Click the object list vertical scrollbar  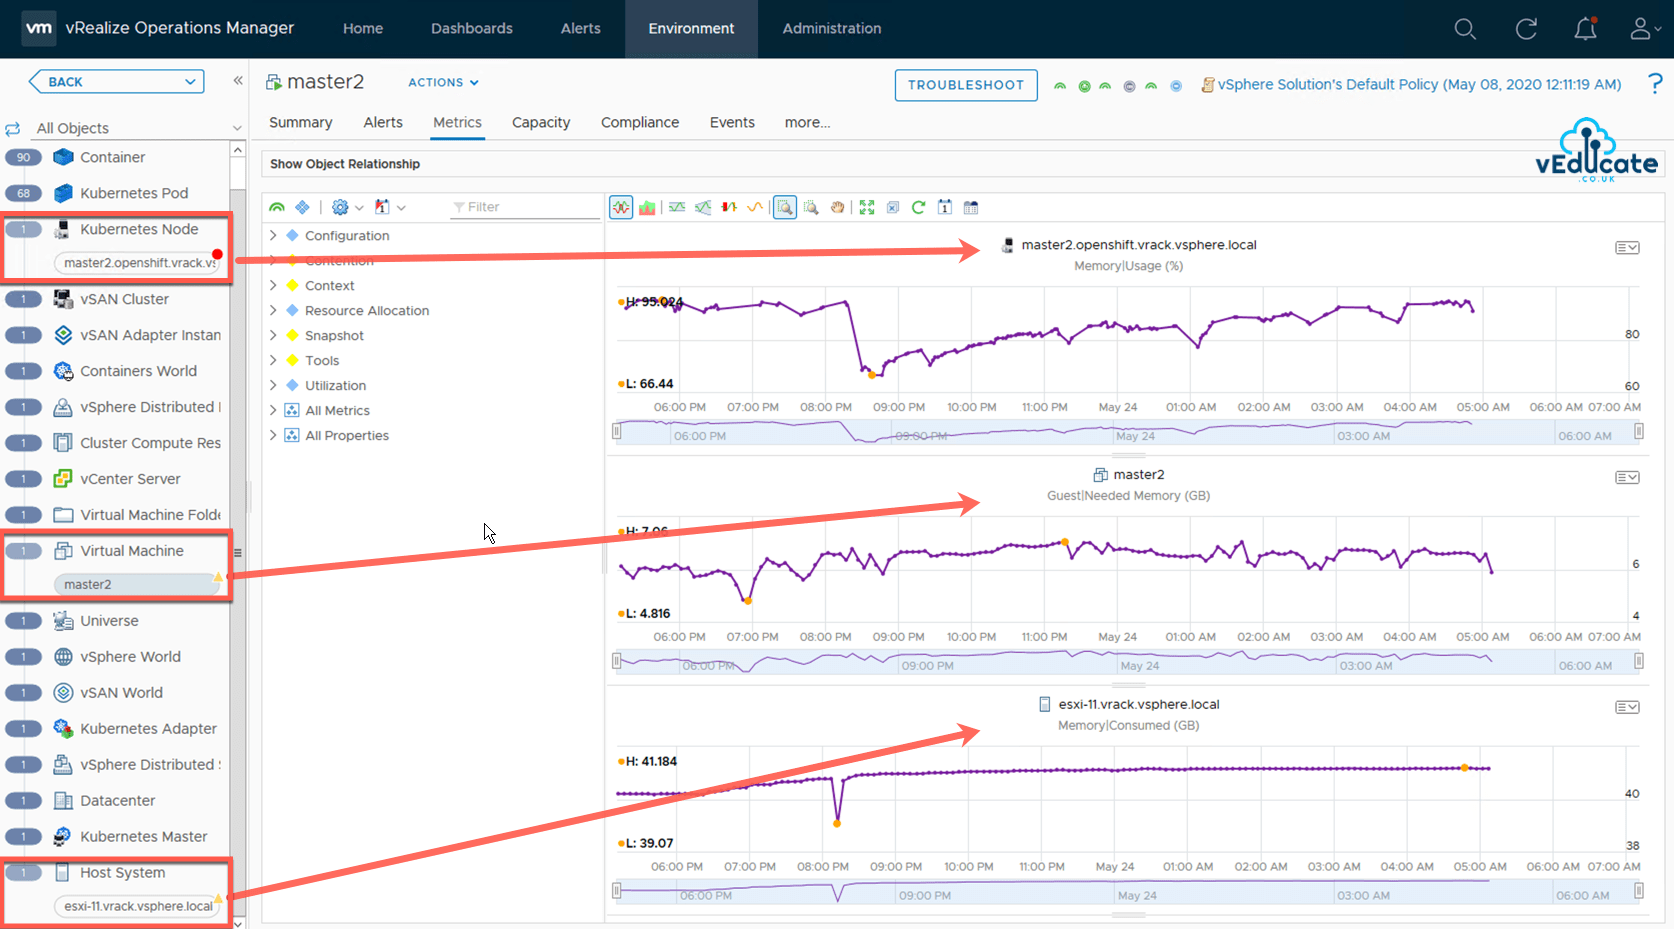click(x=238, y=535)
